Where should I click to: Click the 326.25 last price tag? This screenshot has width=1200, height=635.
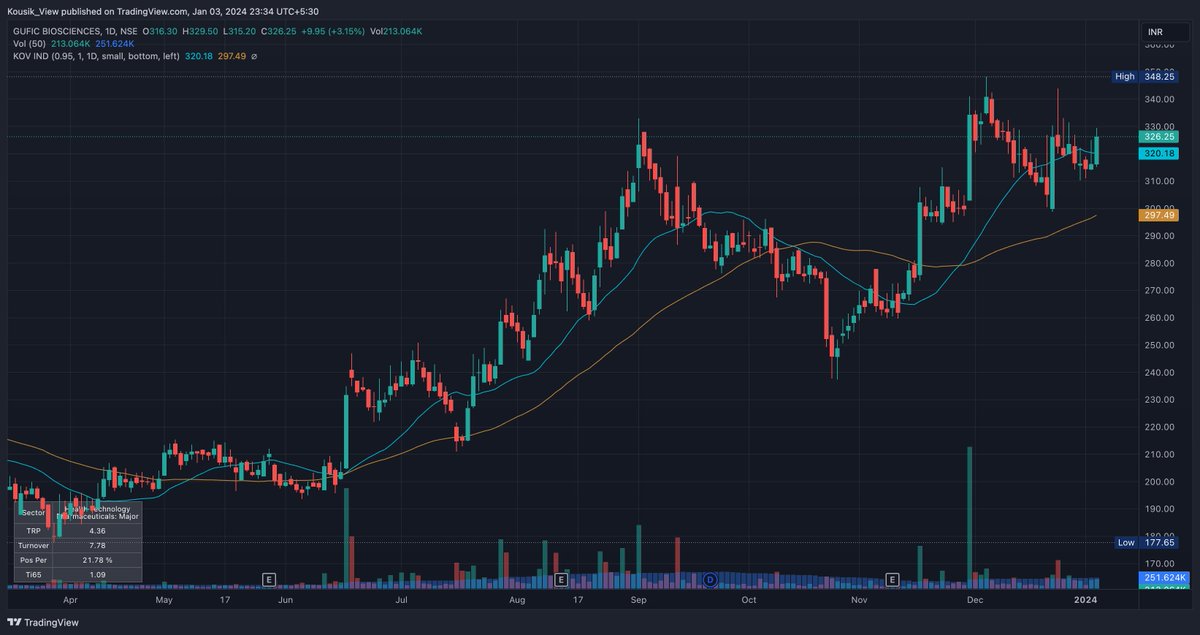[x=1159, y=136]
